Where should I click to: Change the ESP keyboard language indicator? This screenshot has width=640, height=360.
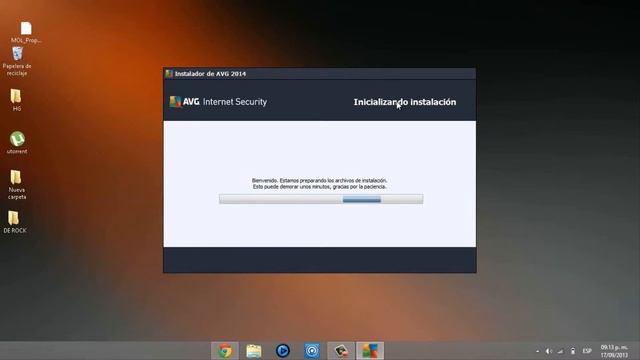tap(587, 351)
